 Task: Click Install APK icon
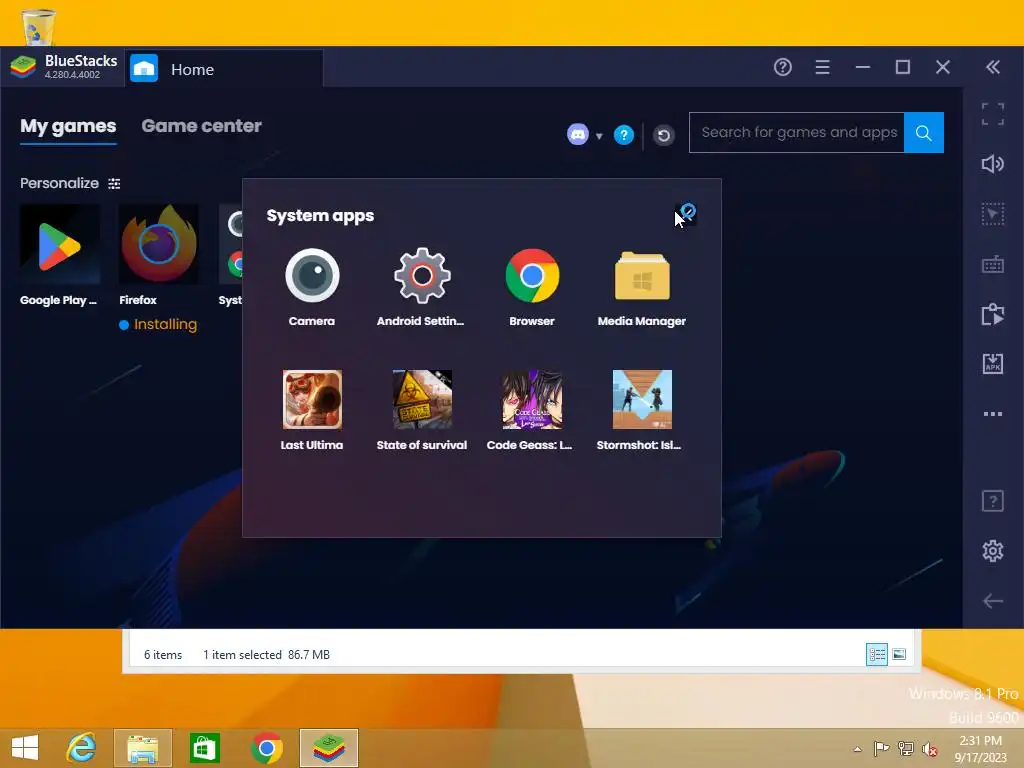[x=993, y=364]
